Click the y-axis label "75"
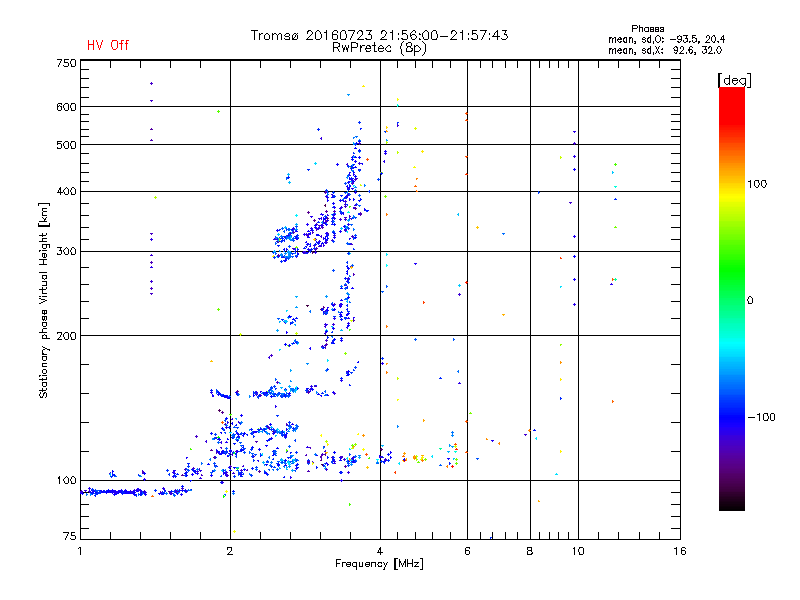The image size is (800, 600). point(70,536)
